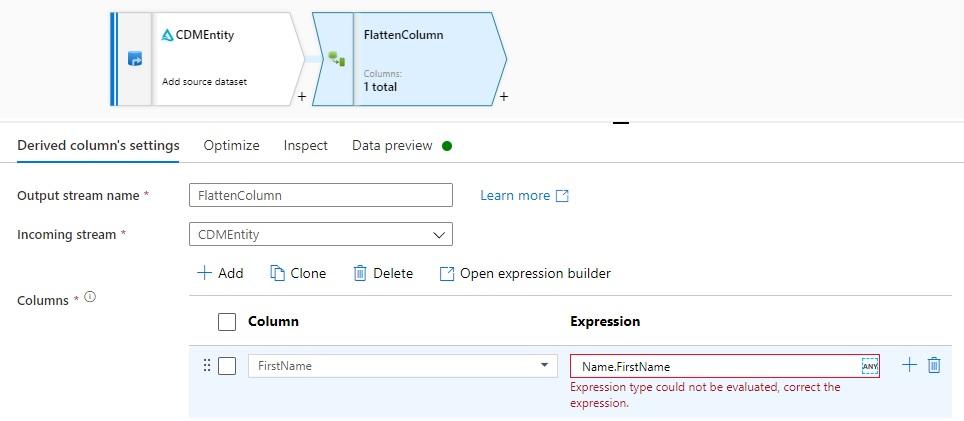Add a column using row plus icon
The width and height of the screenshot is (964, 421).
tap(909, 365)
